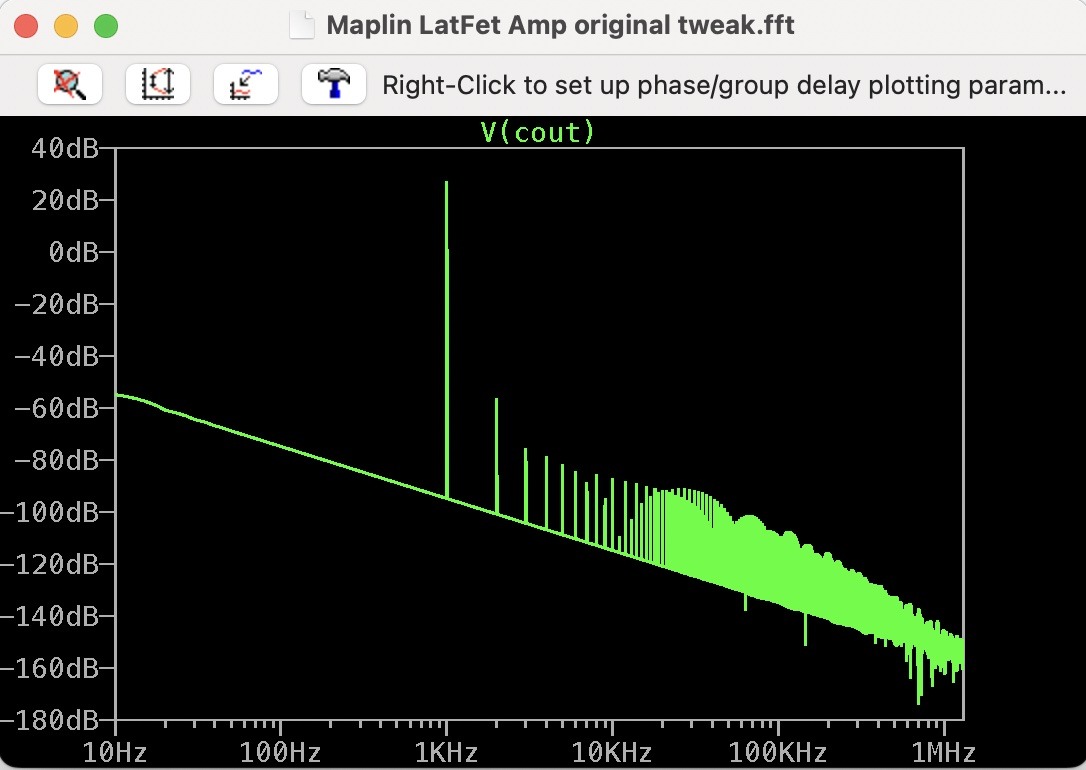Click the 100KHz horizontal axis label
The image size is (1086, 770).
tap(778, 752)
